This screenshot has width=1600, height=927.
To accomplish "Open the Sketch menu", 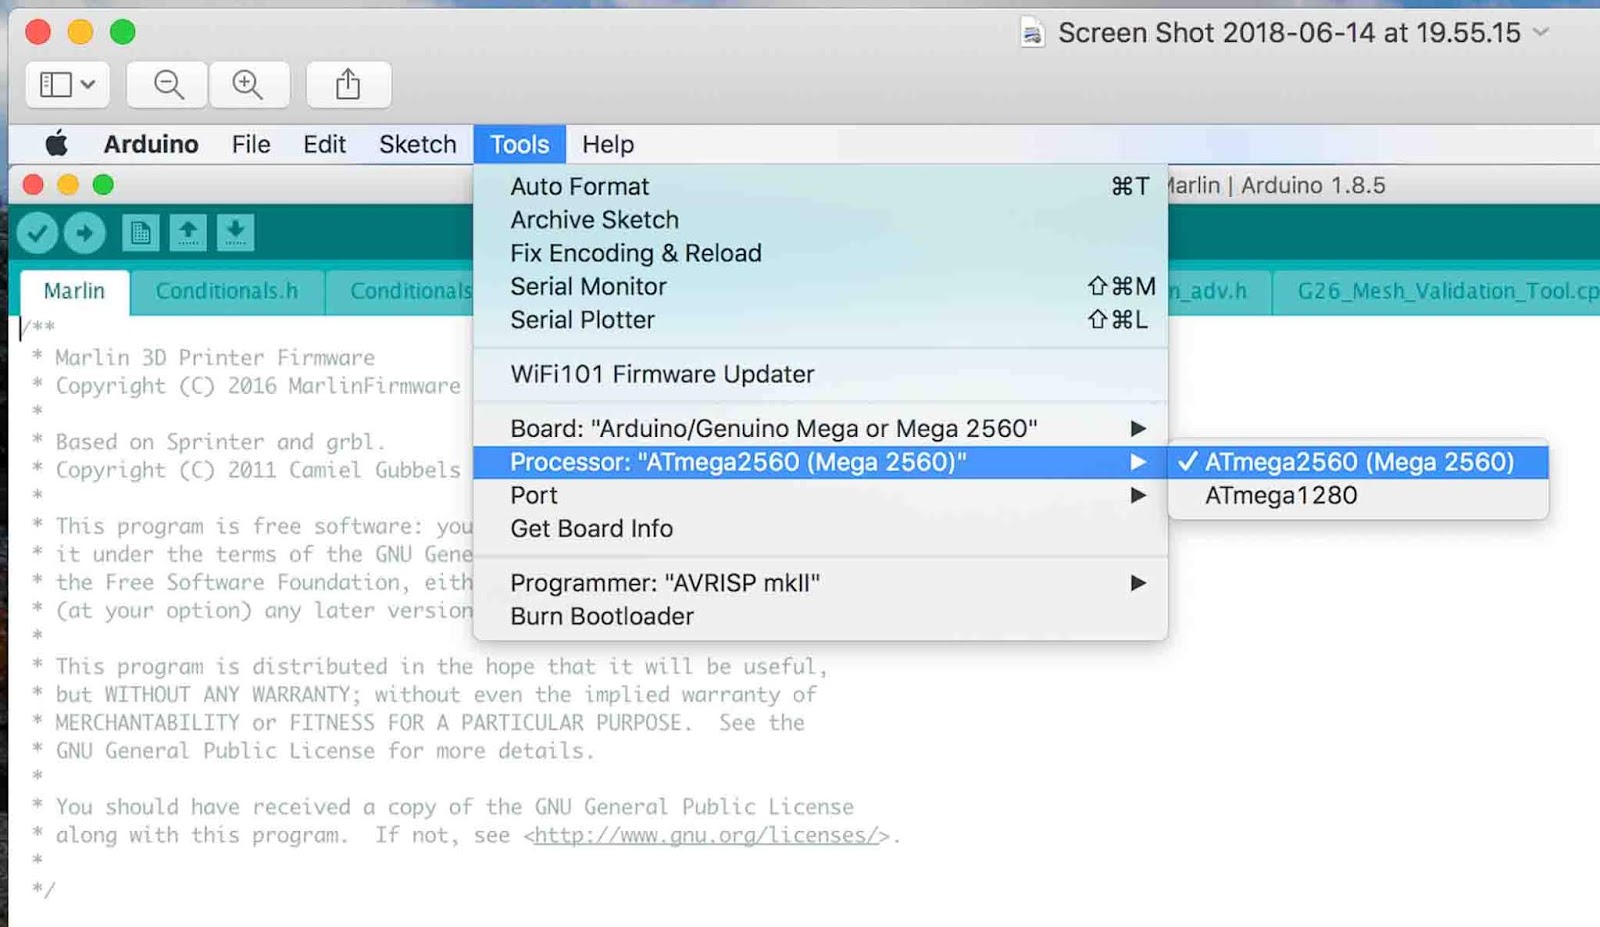I will (x=417, y=144).
